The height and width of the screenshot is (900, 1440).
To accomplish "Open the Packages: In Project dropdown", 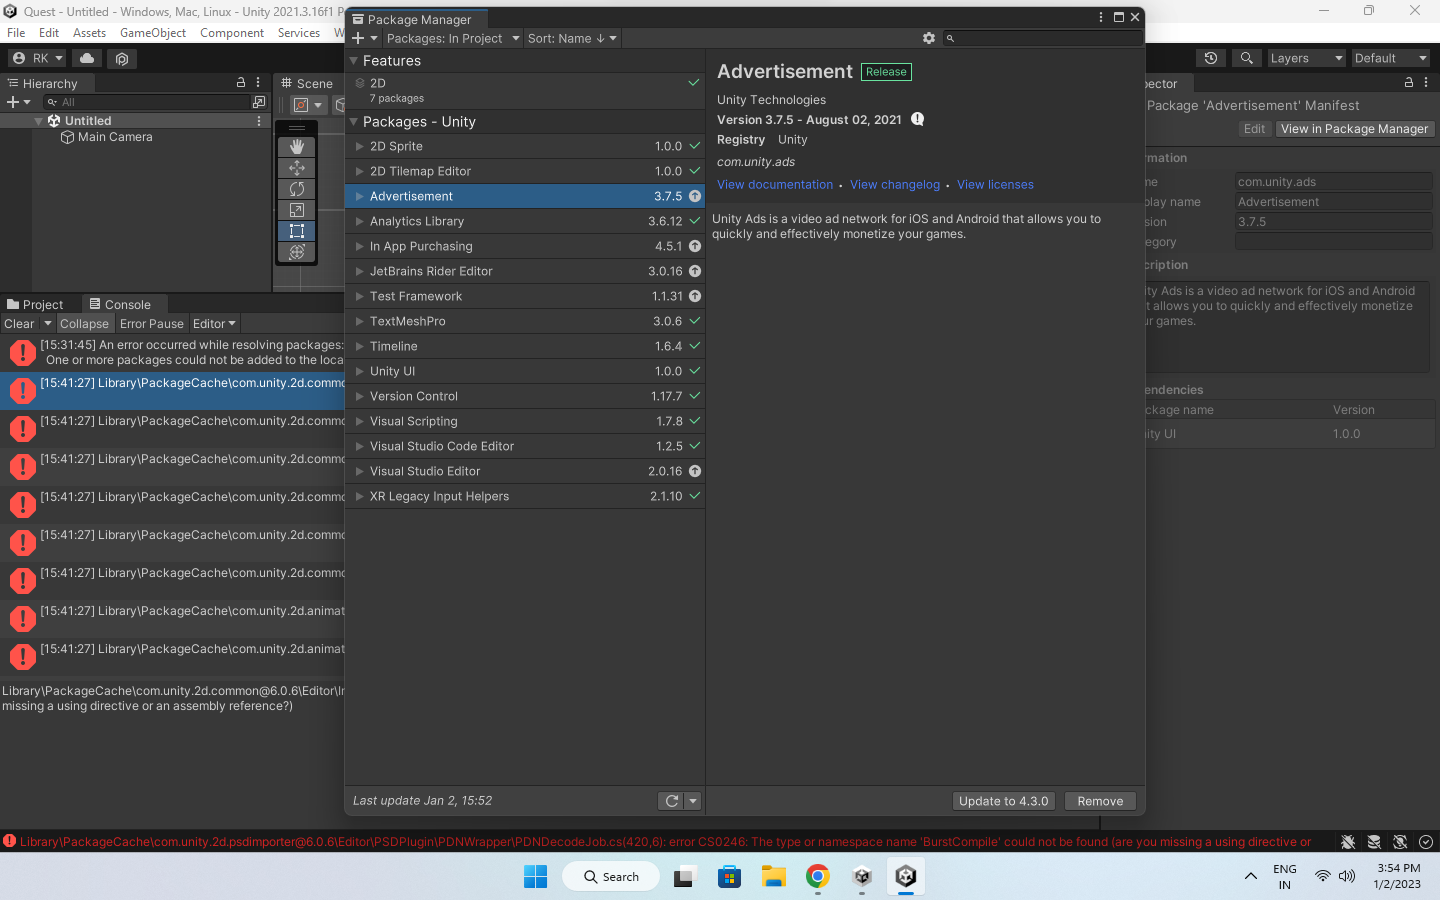I will [x=452, y=38].
